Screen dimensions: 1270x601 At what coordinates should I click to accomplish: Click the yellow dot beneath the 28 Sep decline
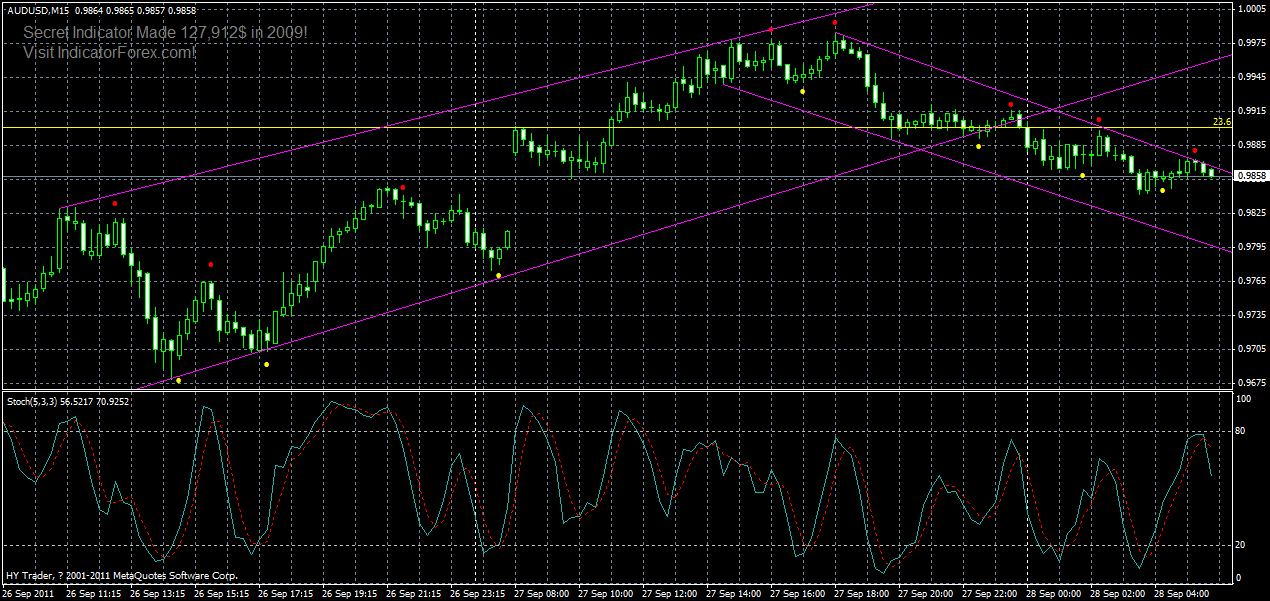(1163, 190)
